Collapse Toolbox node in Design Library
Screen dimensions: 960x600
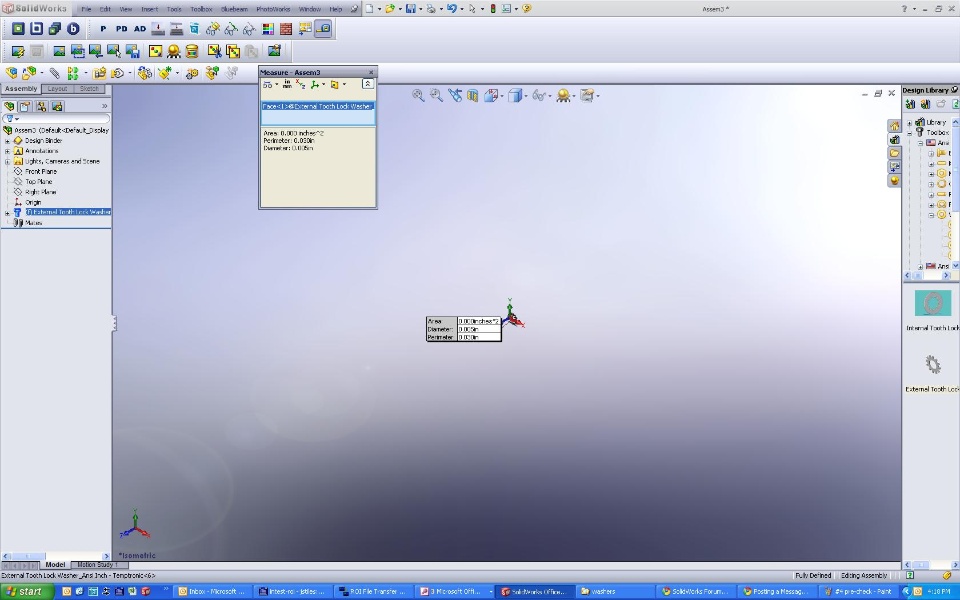click(910, 132)
